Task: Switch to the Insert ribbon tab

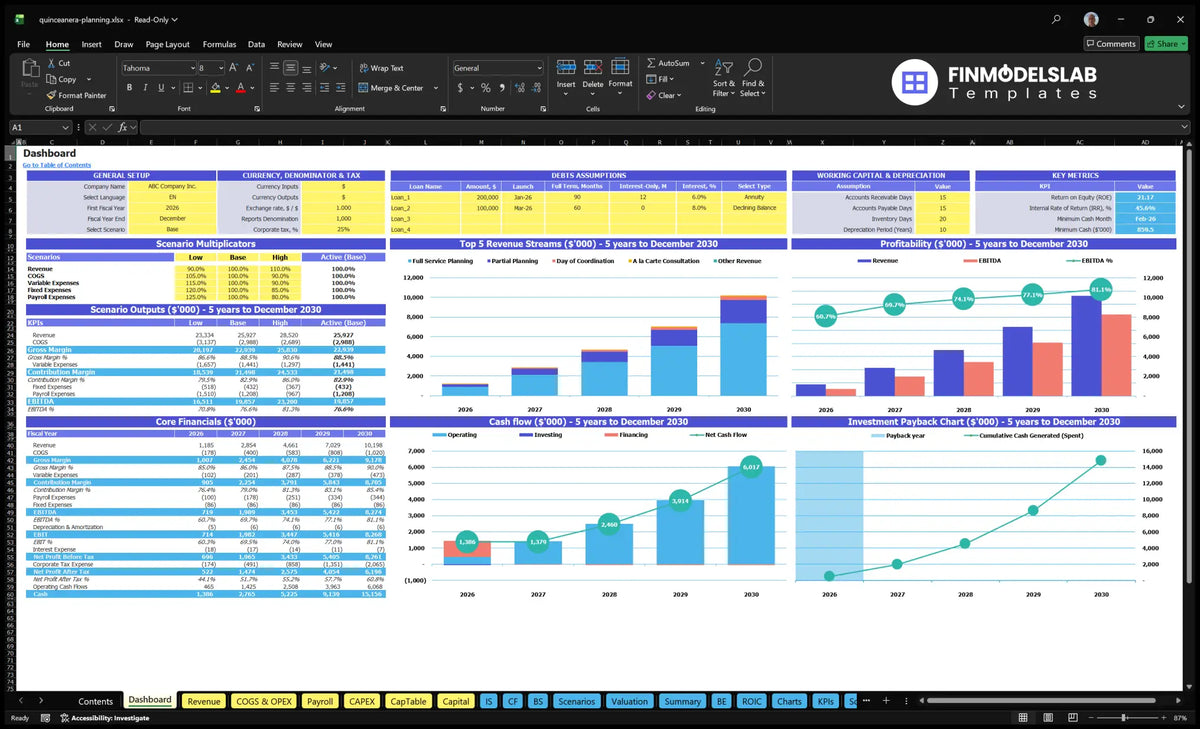Action: pos(91,44)
